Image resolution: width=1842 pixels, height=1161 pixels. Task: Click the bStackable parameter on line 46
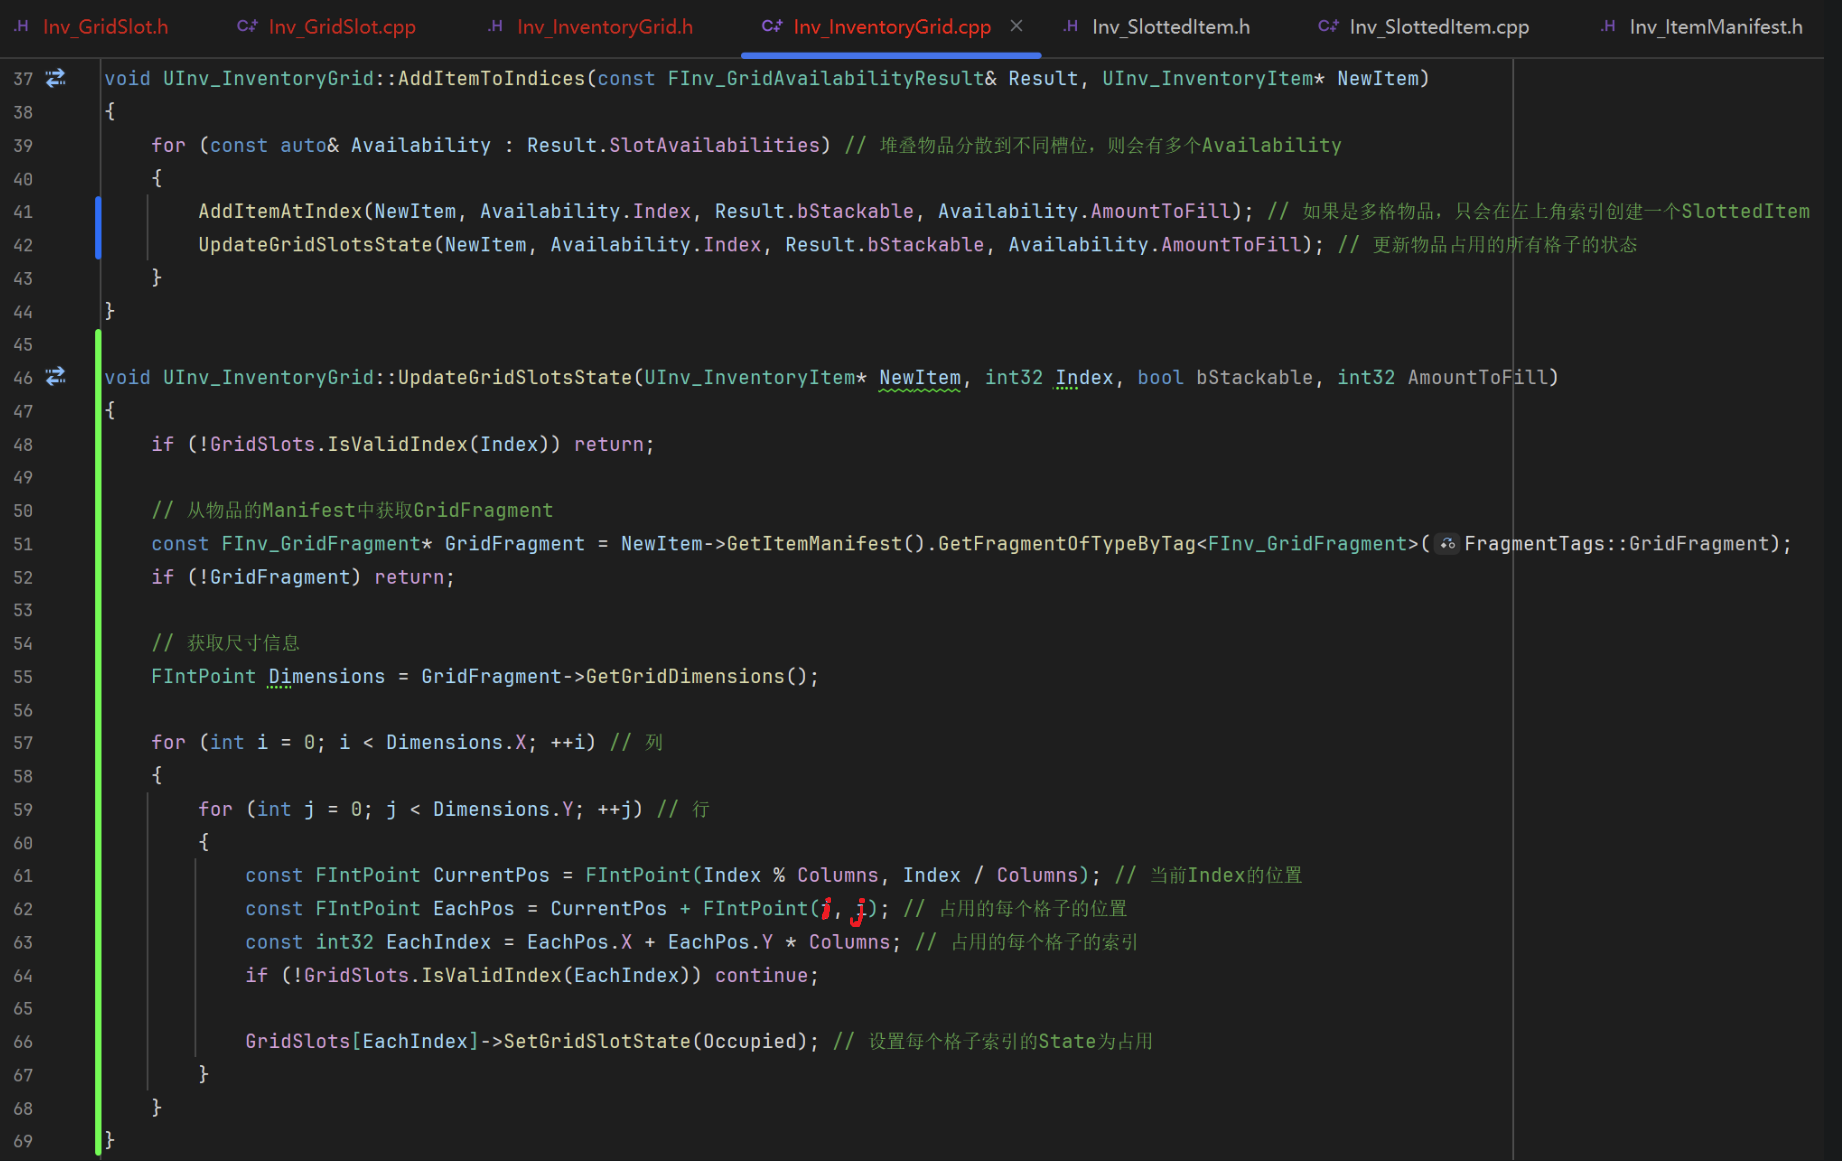(1255, 378)
